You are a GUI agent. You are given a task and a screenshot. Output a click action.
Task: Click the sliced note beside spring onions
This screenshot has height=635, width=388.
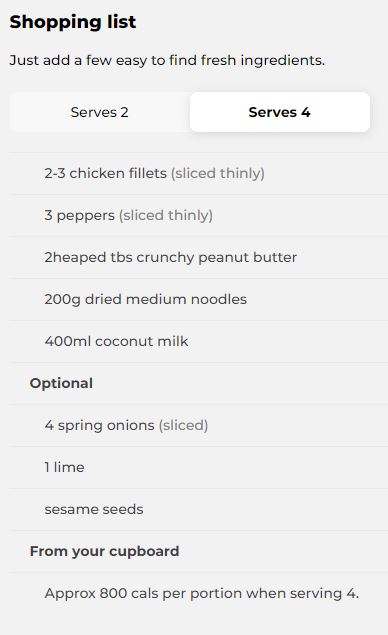click(x=183, y=425)
